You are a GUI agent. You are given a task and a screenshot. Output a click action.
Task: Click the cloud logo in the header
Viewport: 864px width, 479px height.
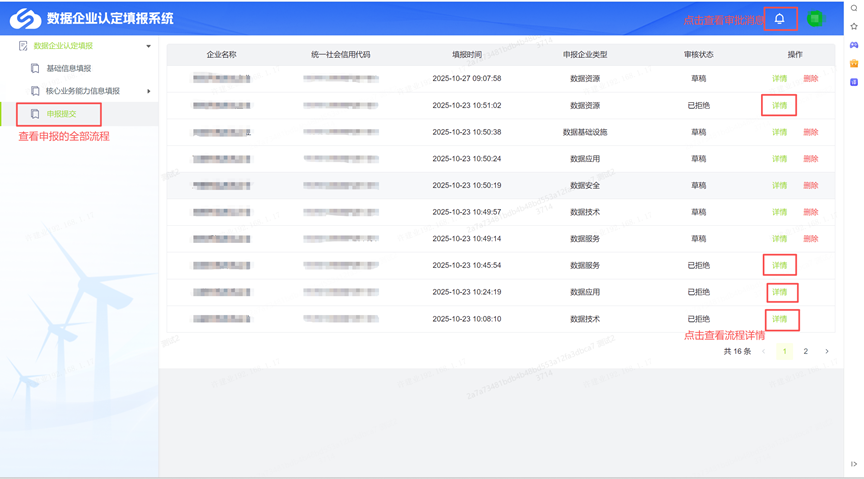26,18
